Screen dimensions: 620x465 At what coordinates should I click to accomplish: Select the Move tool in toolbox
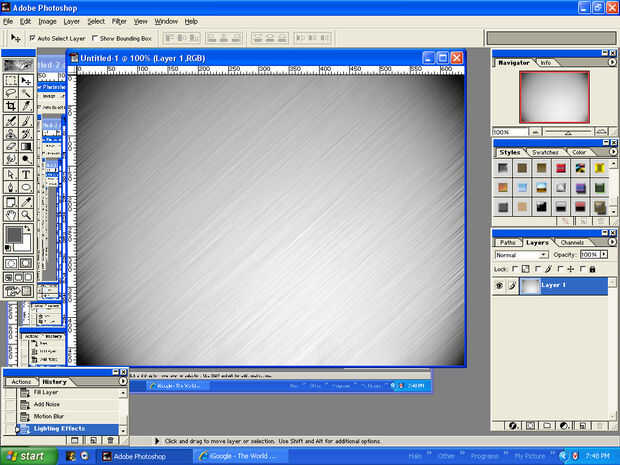coord(26,80)
